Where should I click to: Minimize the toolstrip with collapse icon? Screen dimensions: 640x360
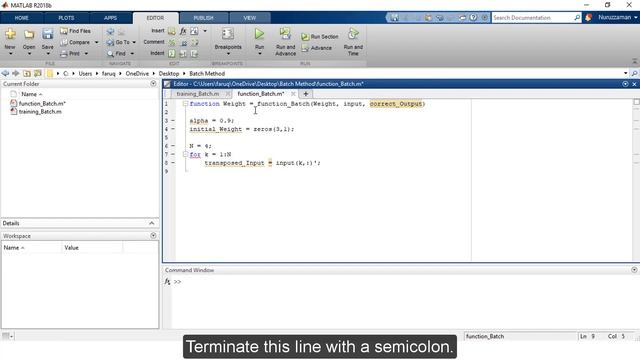tap(634, 61)
